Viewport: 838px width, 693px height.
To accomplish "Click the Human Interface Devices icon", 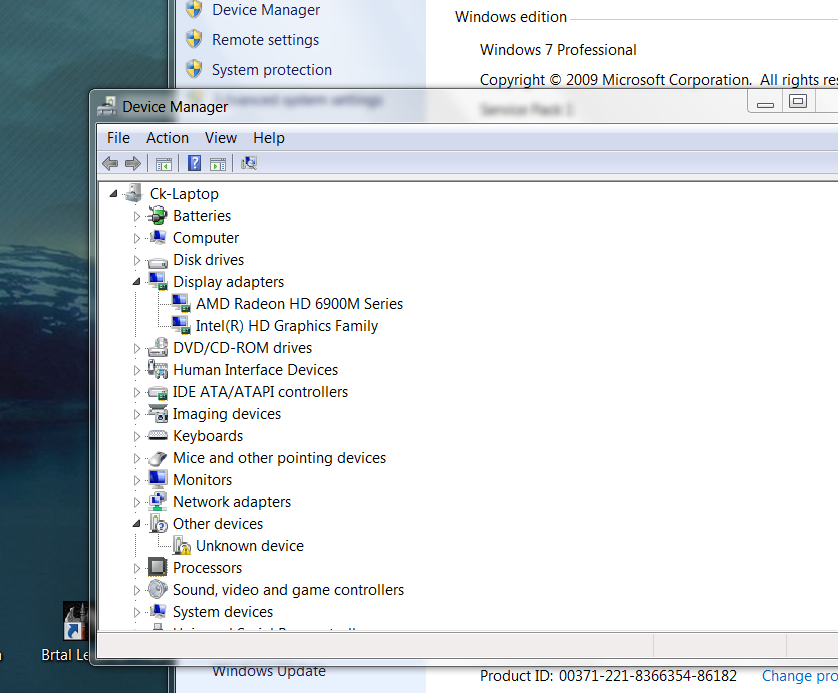I will (x=158, y=369).
